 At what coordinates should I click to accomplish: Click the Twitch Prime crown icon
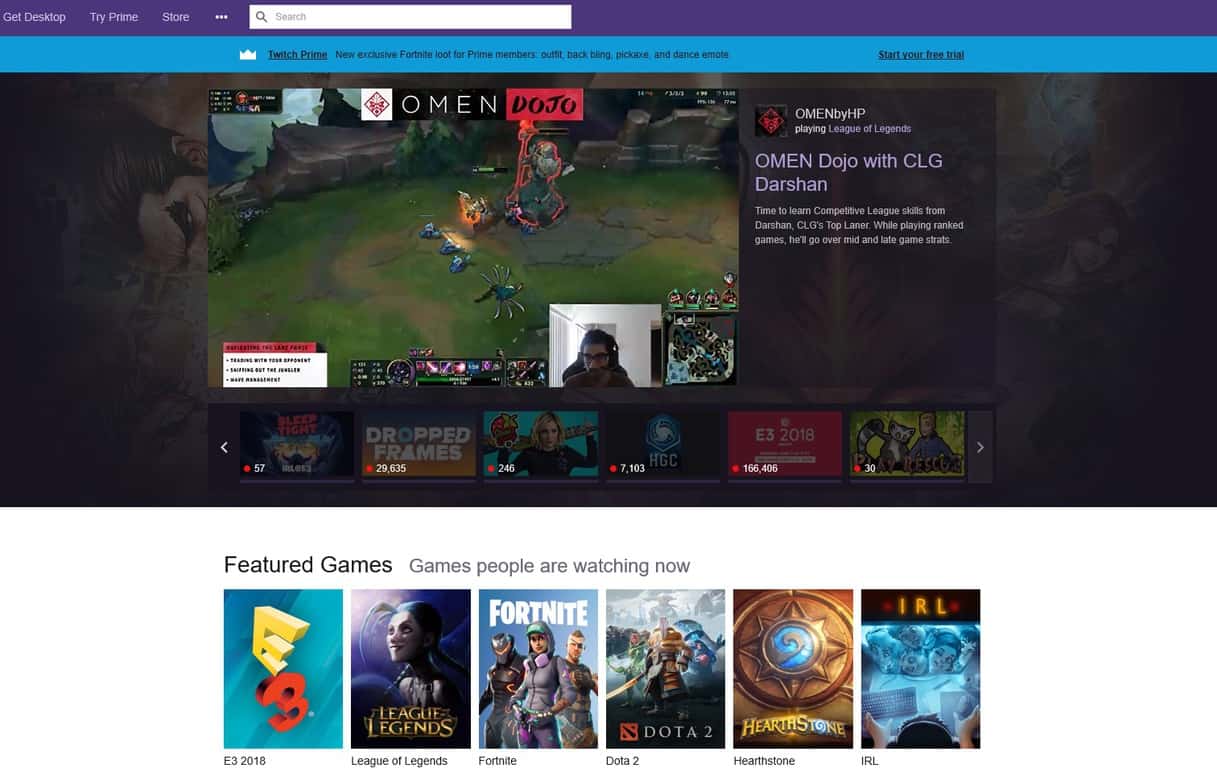[x=248, y=55]
